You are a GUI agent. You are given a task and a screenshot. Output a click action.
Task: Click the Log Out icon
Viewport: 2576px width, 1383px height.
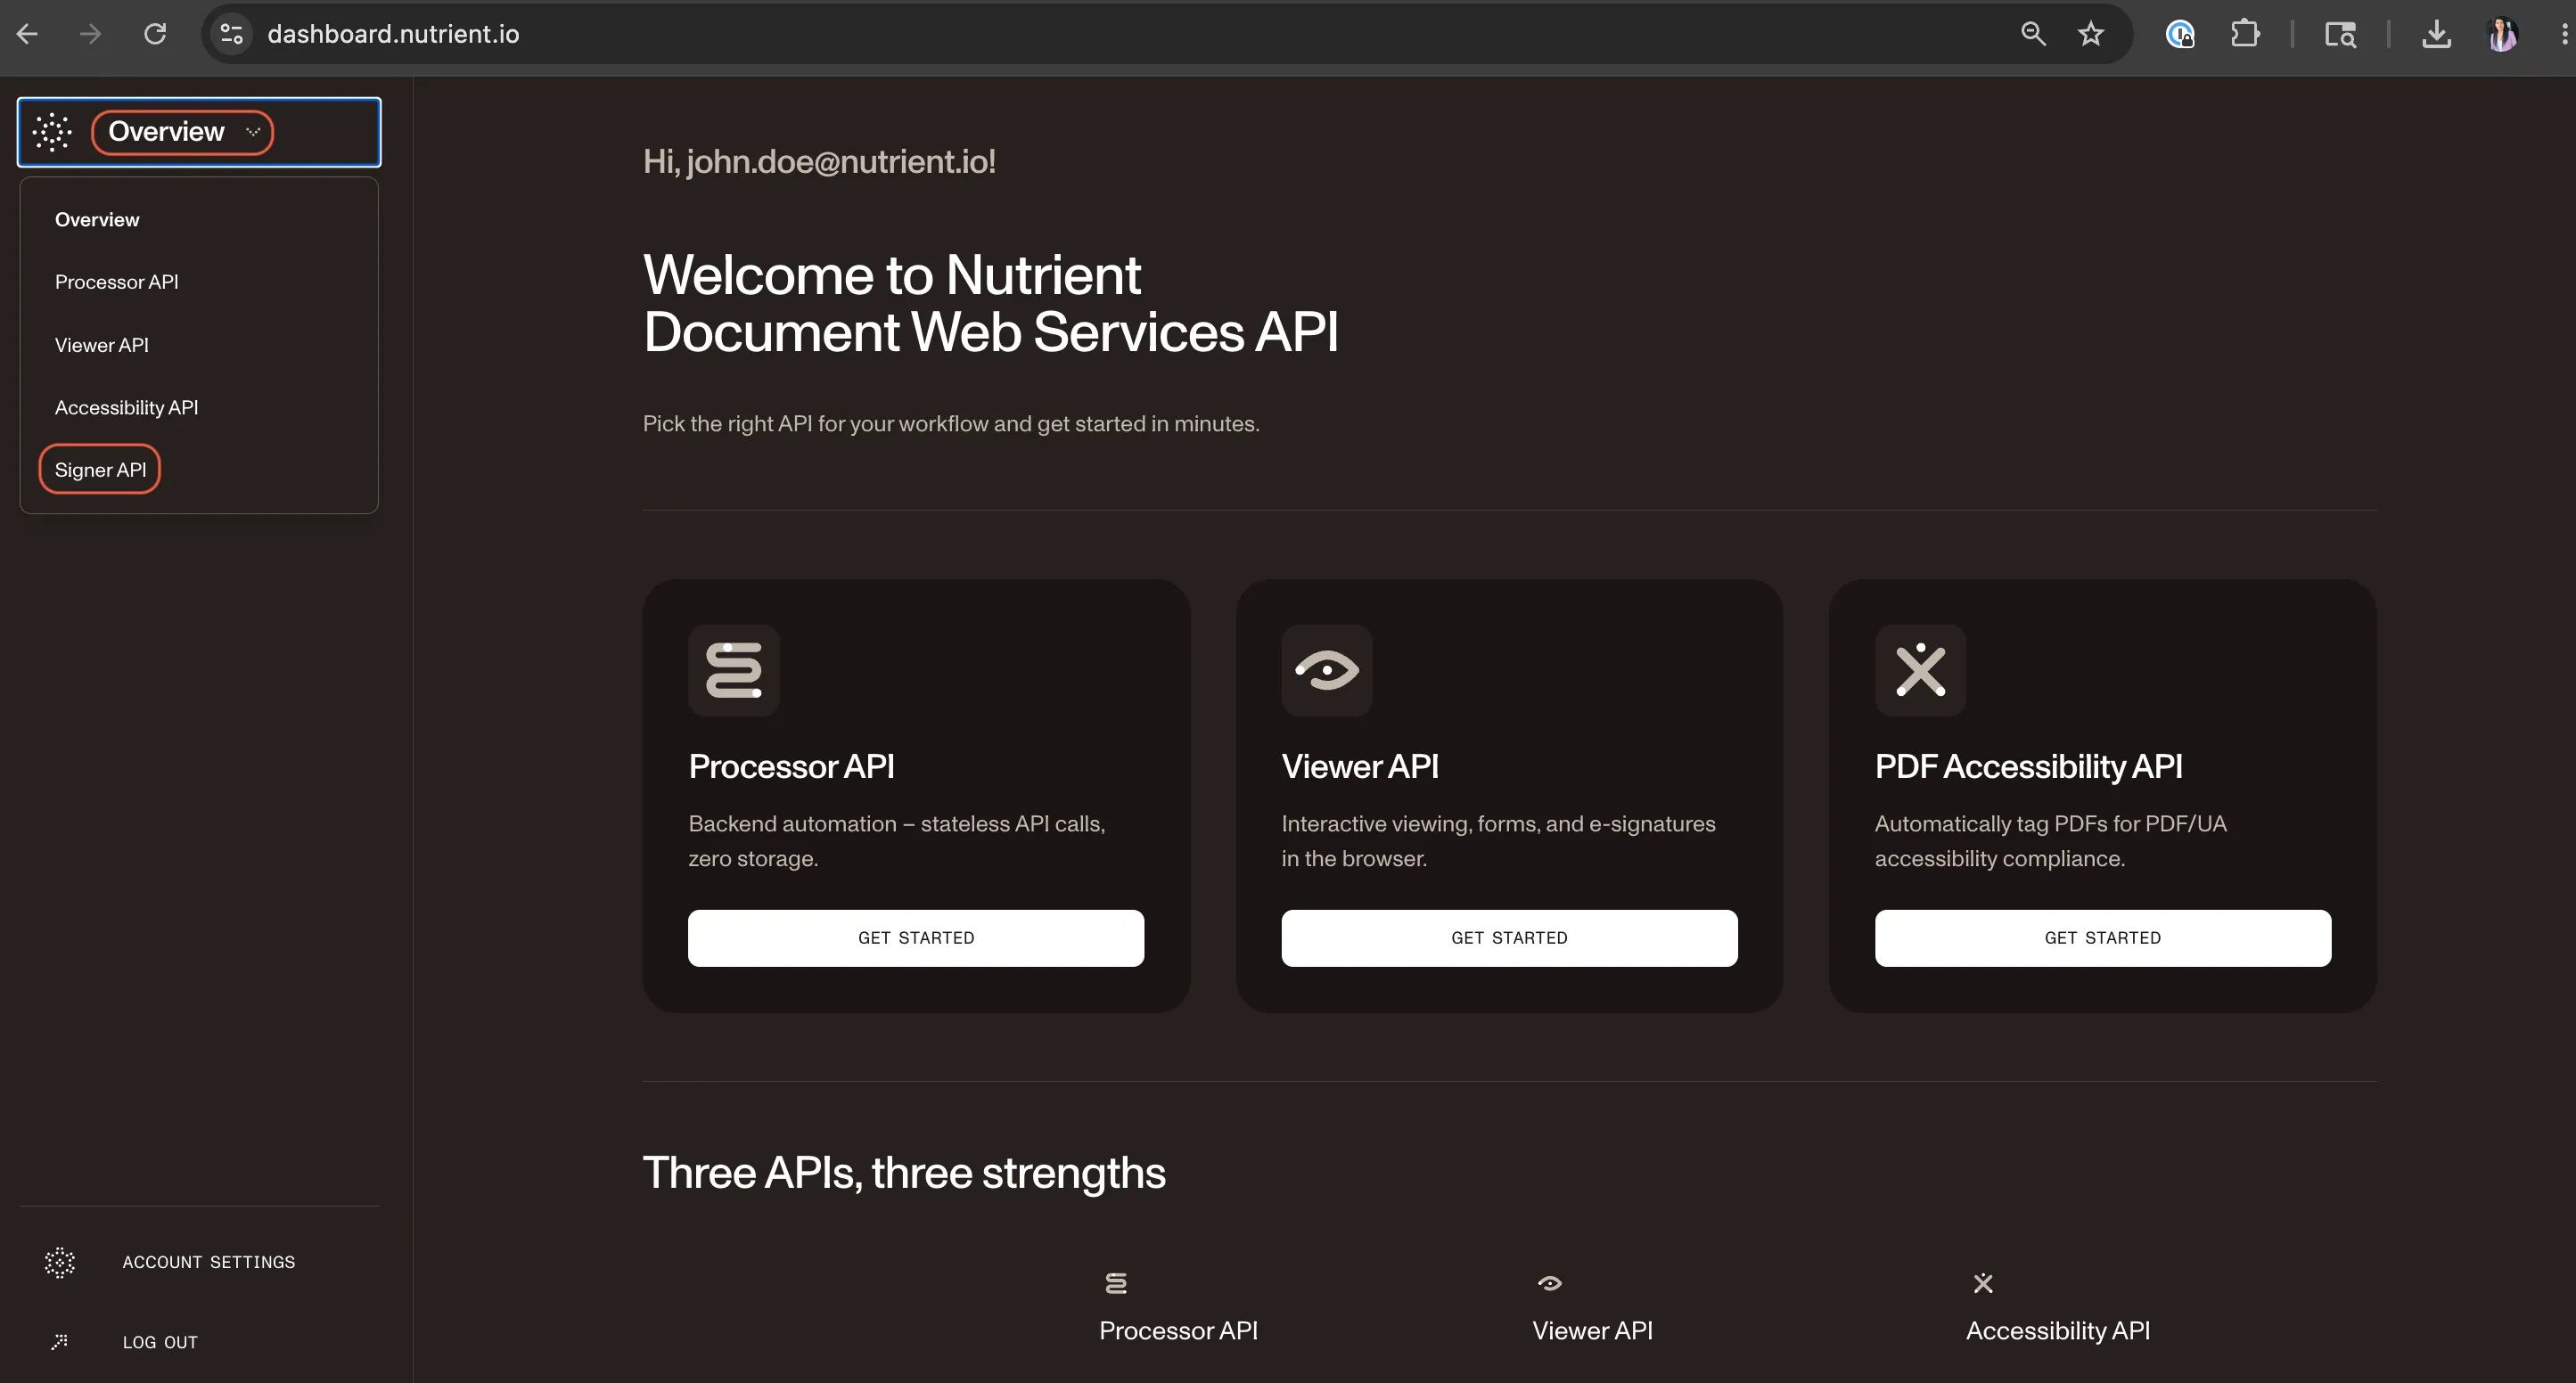(x=60, y=1342)
